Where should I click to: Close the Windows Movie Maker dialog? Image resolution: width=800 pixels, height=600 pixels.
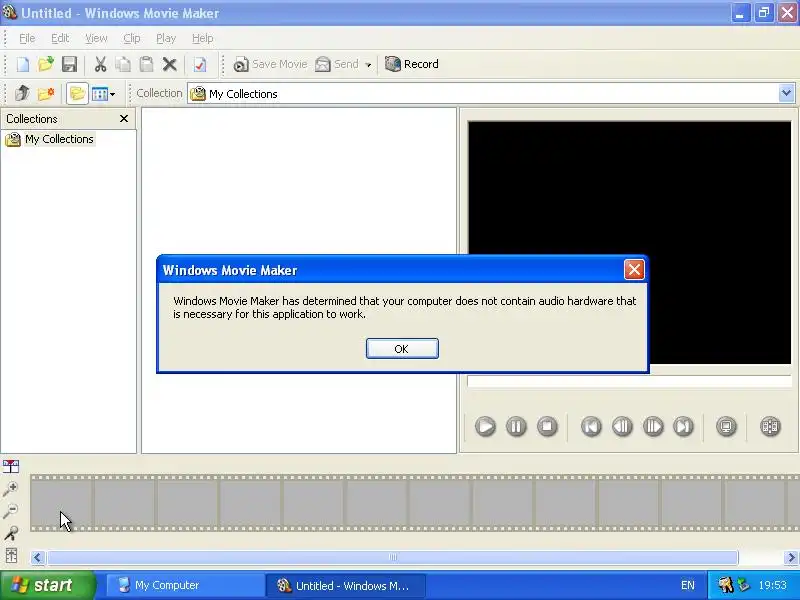pos(634,269)
